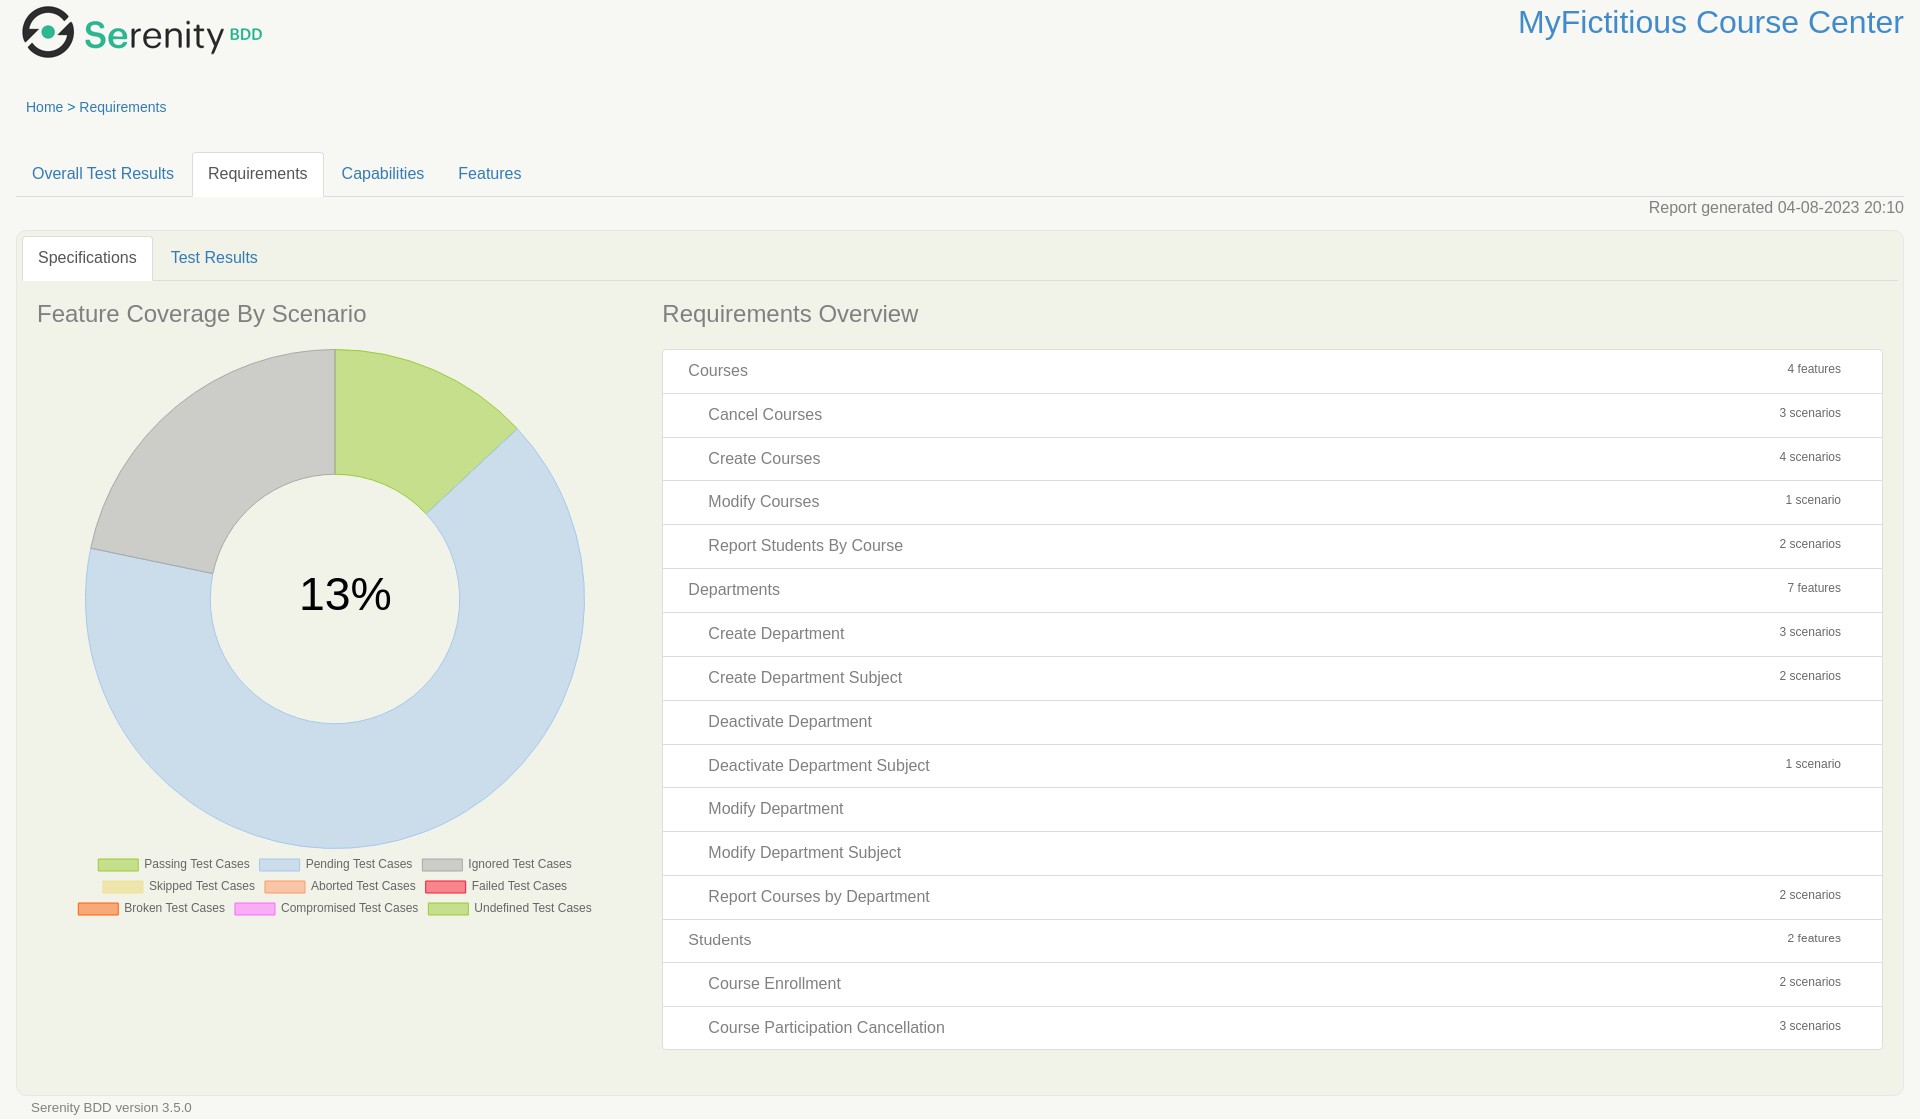Click the Serenity BDD logo icon

coord(47,32)
